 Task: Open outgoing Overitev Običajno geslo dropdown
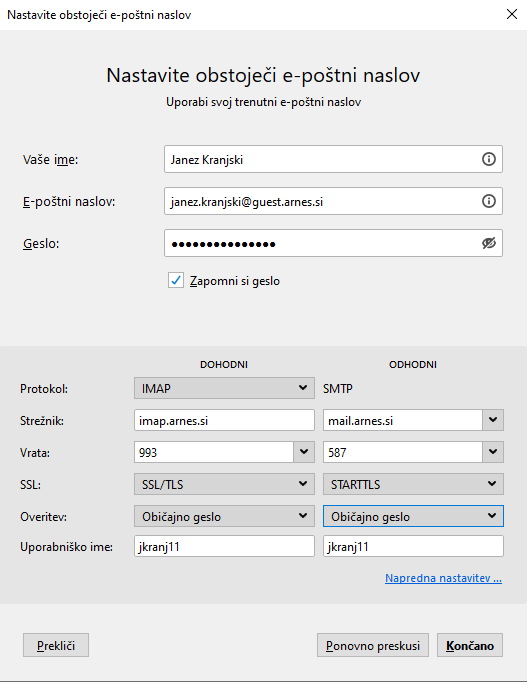tap(413, 516)
